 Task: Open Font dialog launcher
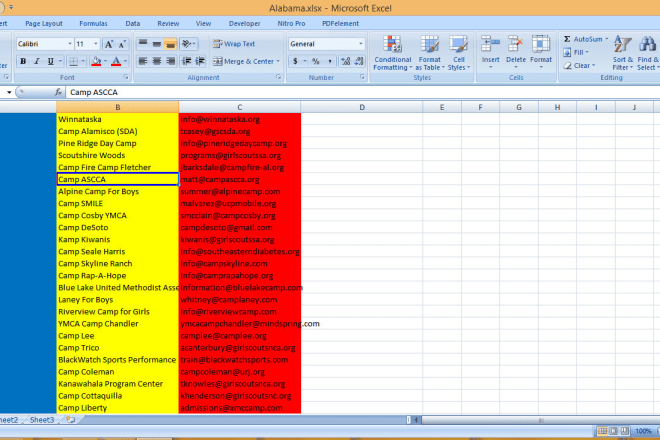click(126, 77)
